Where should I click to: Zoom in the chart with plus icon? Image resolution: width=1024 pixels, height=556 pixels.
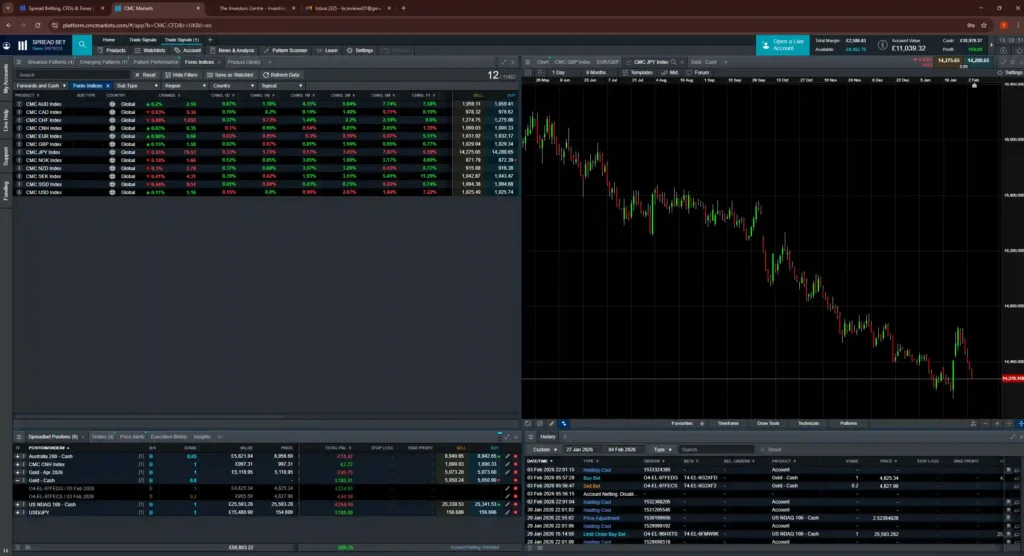tap(997, 423)
